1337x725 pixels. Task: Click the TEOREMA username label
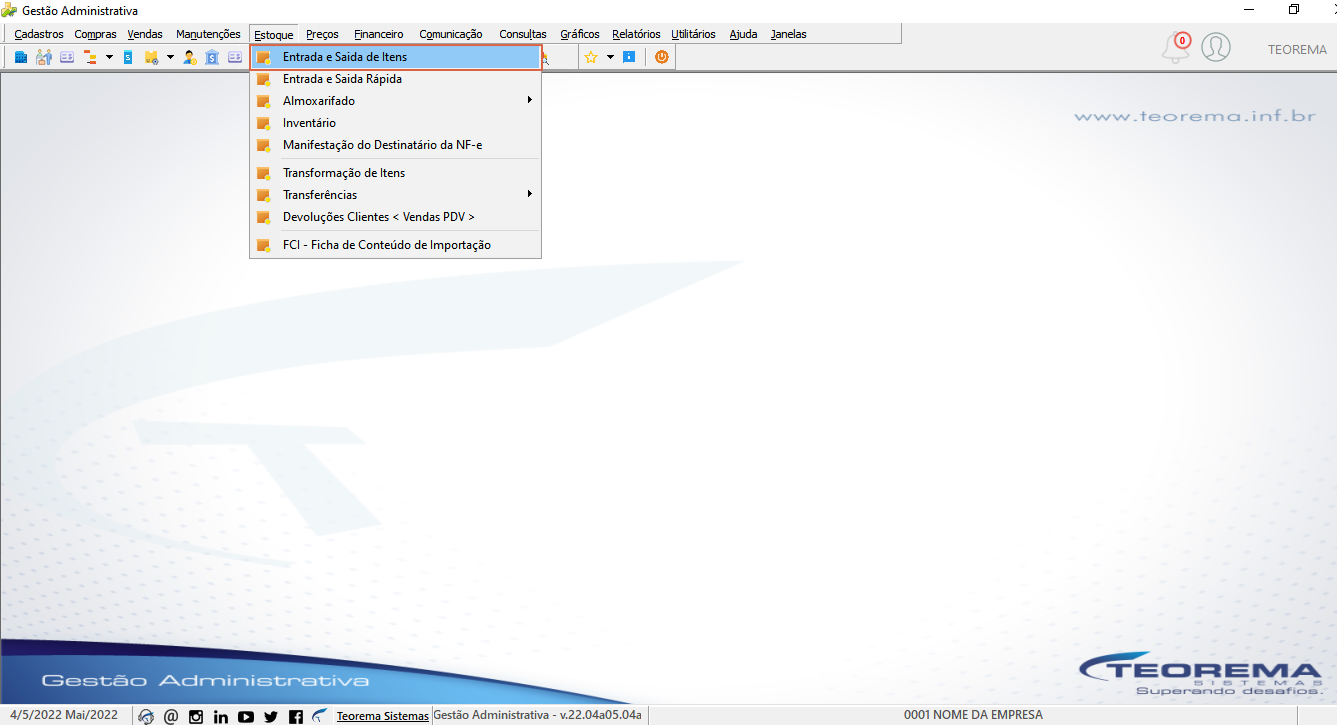(1297, 49)
